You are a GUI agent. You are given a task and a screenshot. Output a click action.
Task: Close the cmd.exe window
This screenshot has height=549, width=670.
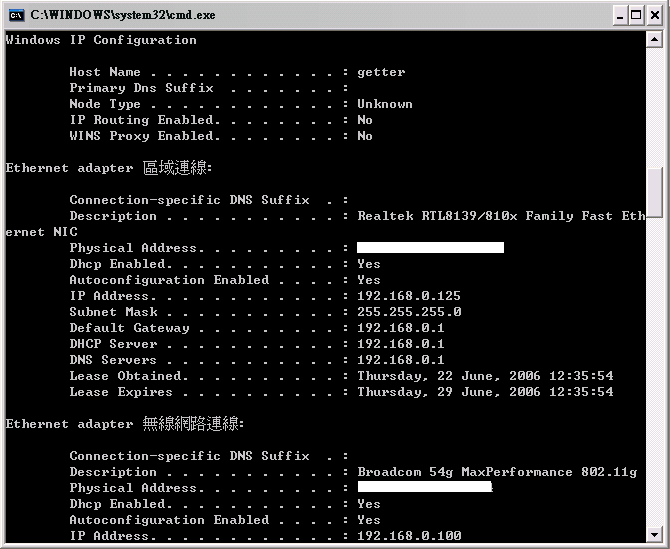[655, 16]
